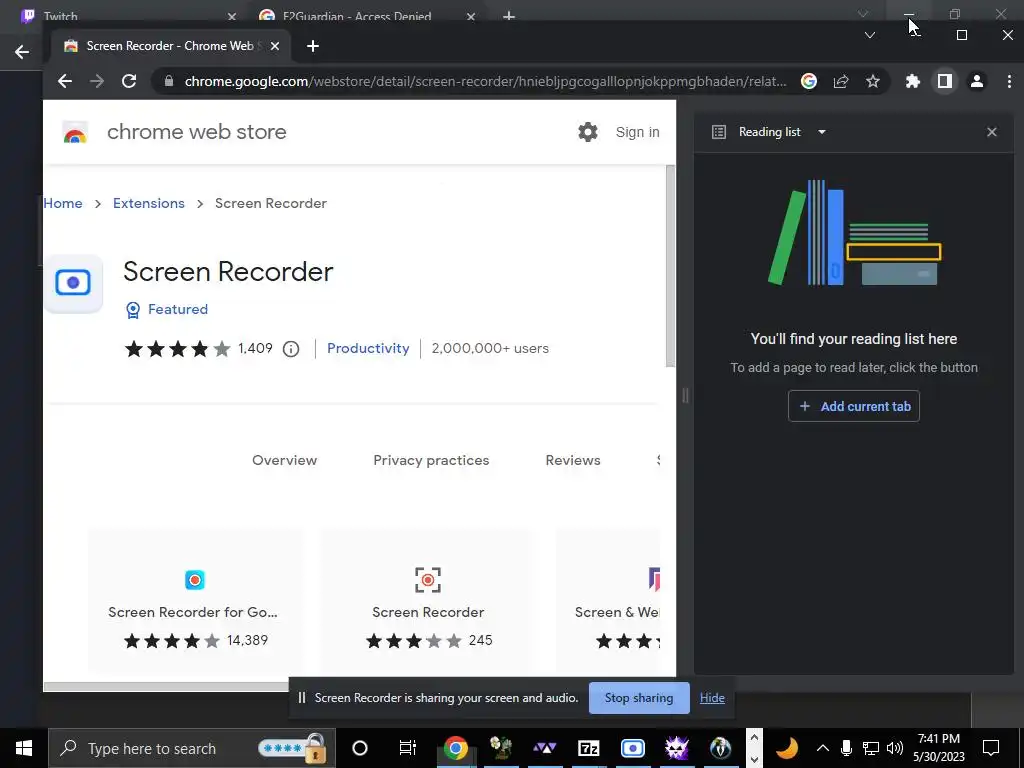The image size is (1024, 768).
Task: Go back using the browser back arrow
Action: tap(65, 81)
